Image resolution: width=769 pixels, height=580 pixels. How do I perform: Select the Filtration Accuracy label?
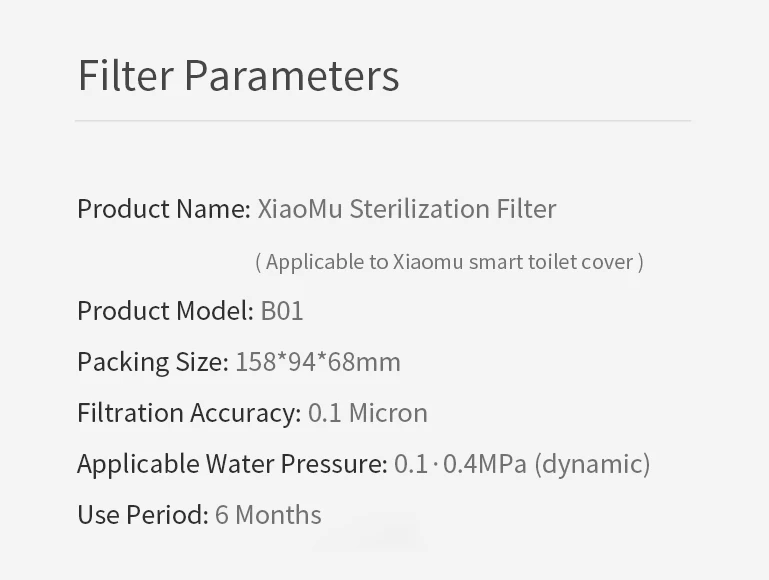click(x=189, y=413)
